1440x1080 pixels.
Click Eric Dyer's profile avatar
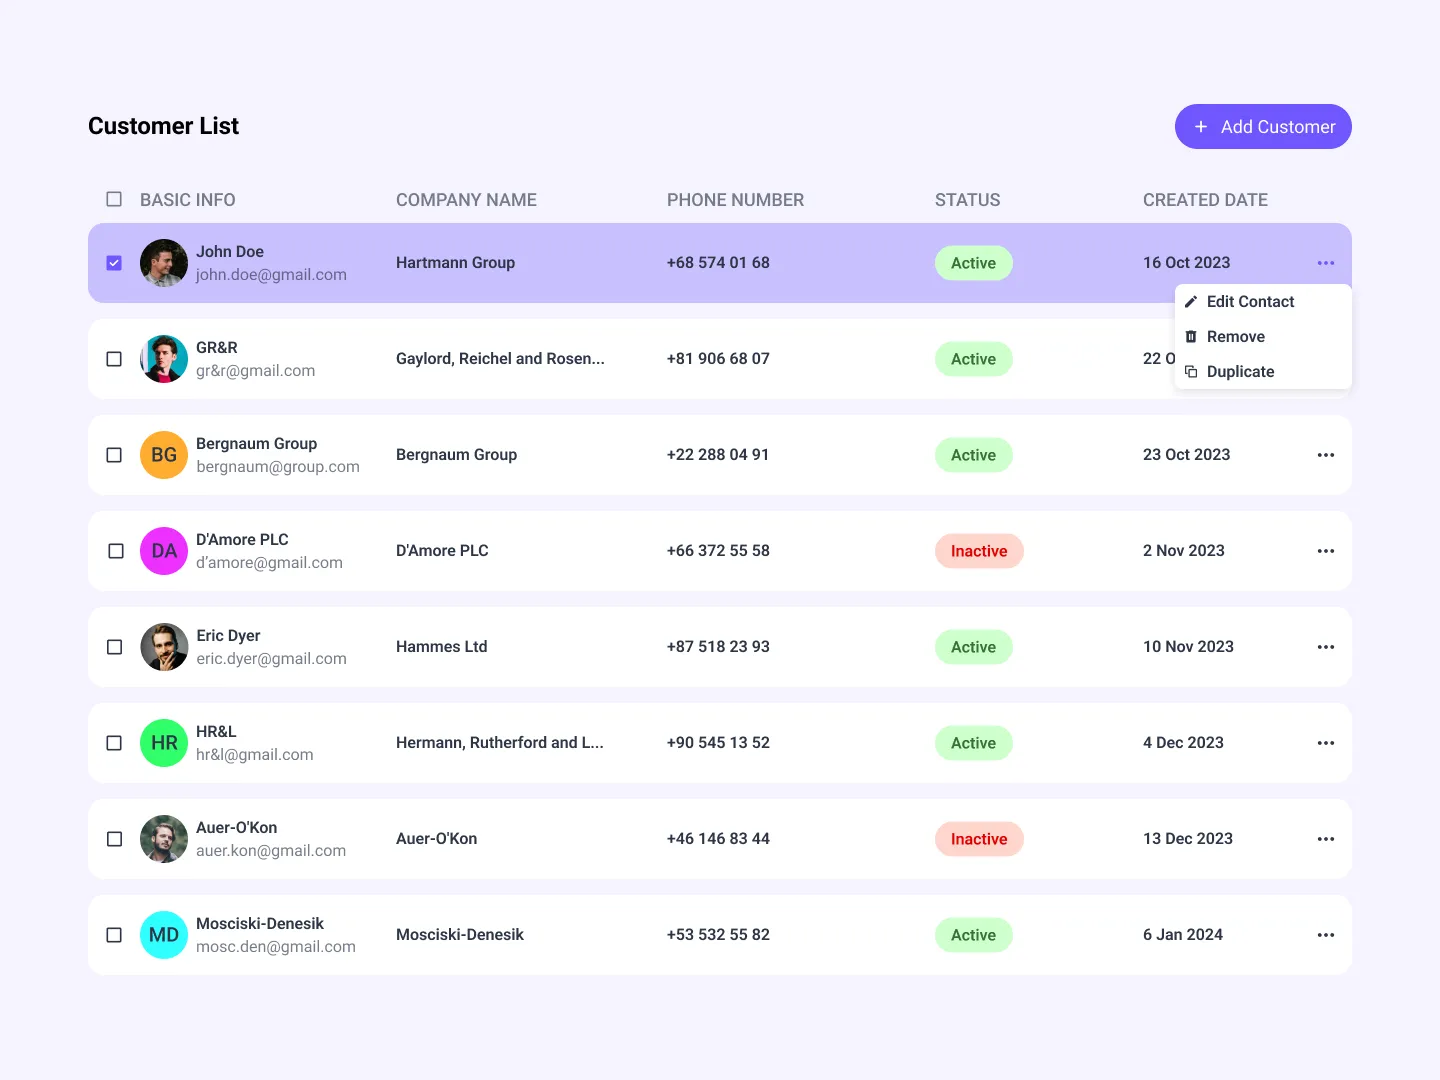click(163, 647)
